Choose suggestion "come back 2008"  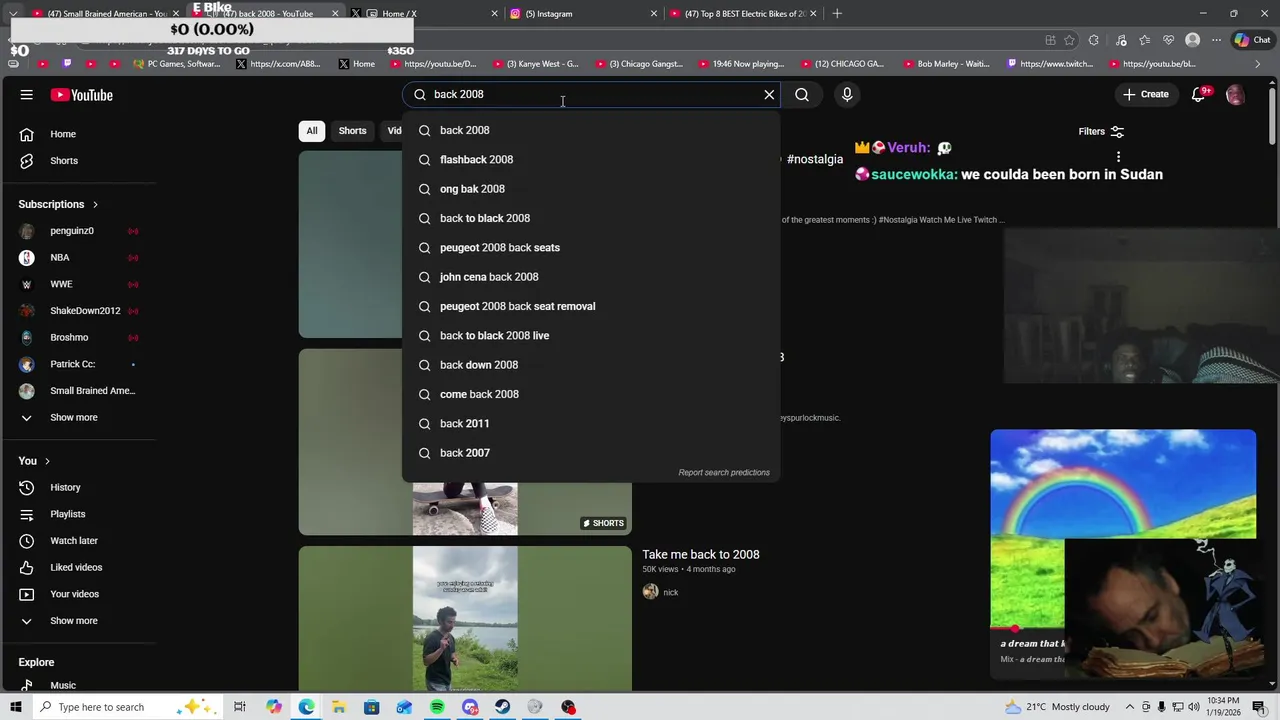point(590,394)
